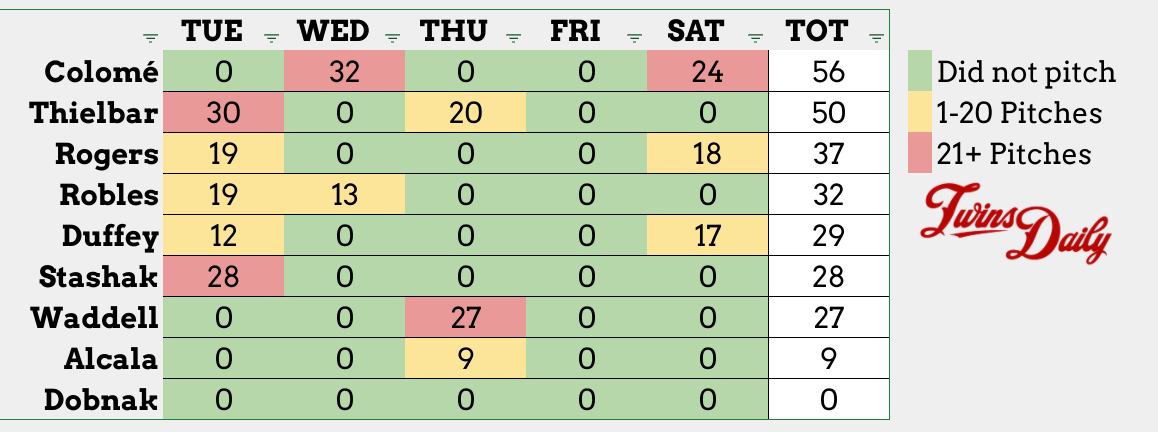Click the yellow 1-20 Pitches swatch

(919, 113)
